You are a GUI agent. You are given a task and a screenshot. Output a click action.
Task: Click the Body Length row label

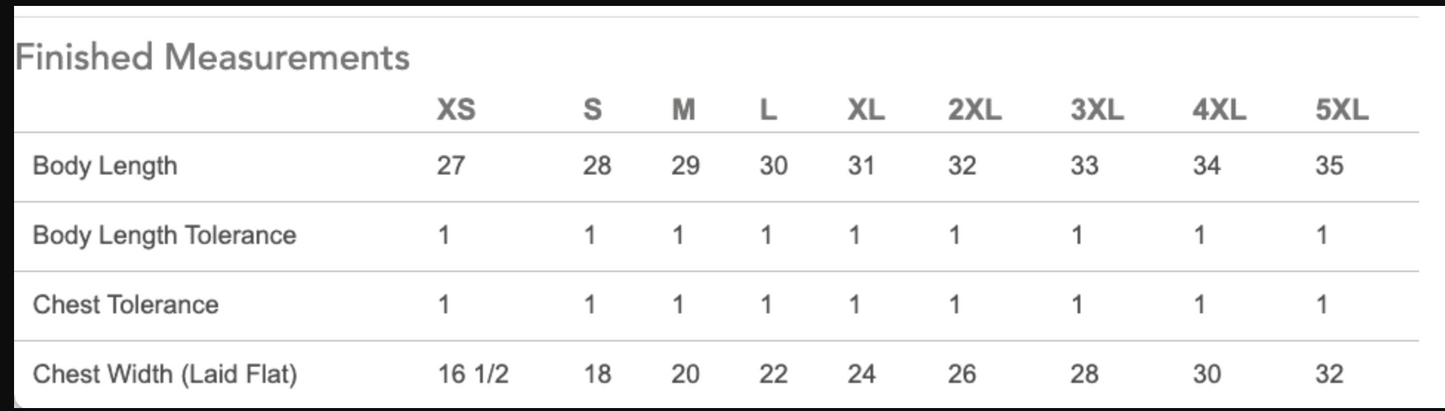105,166
